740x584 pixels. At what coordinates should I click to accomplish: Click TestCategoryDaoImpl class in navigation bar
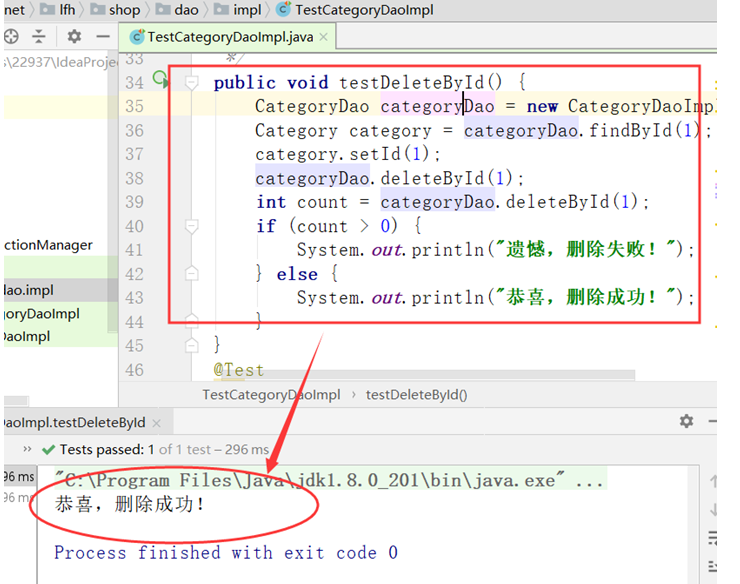355,9
